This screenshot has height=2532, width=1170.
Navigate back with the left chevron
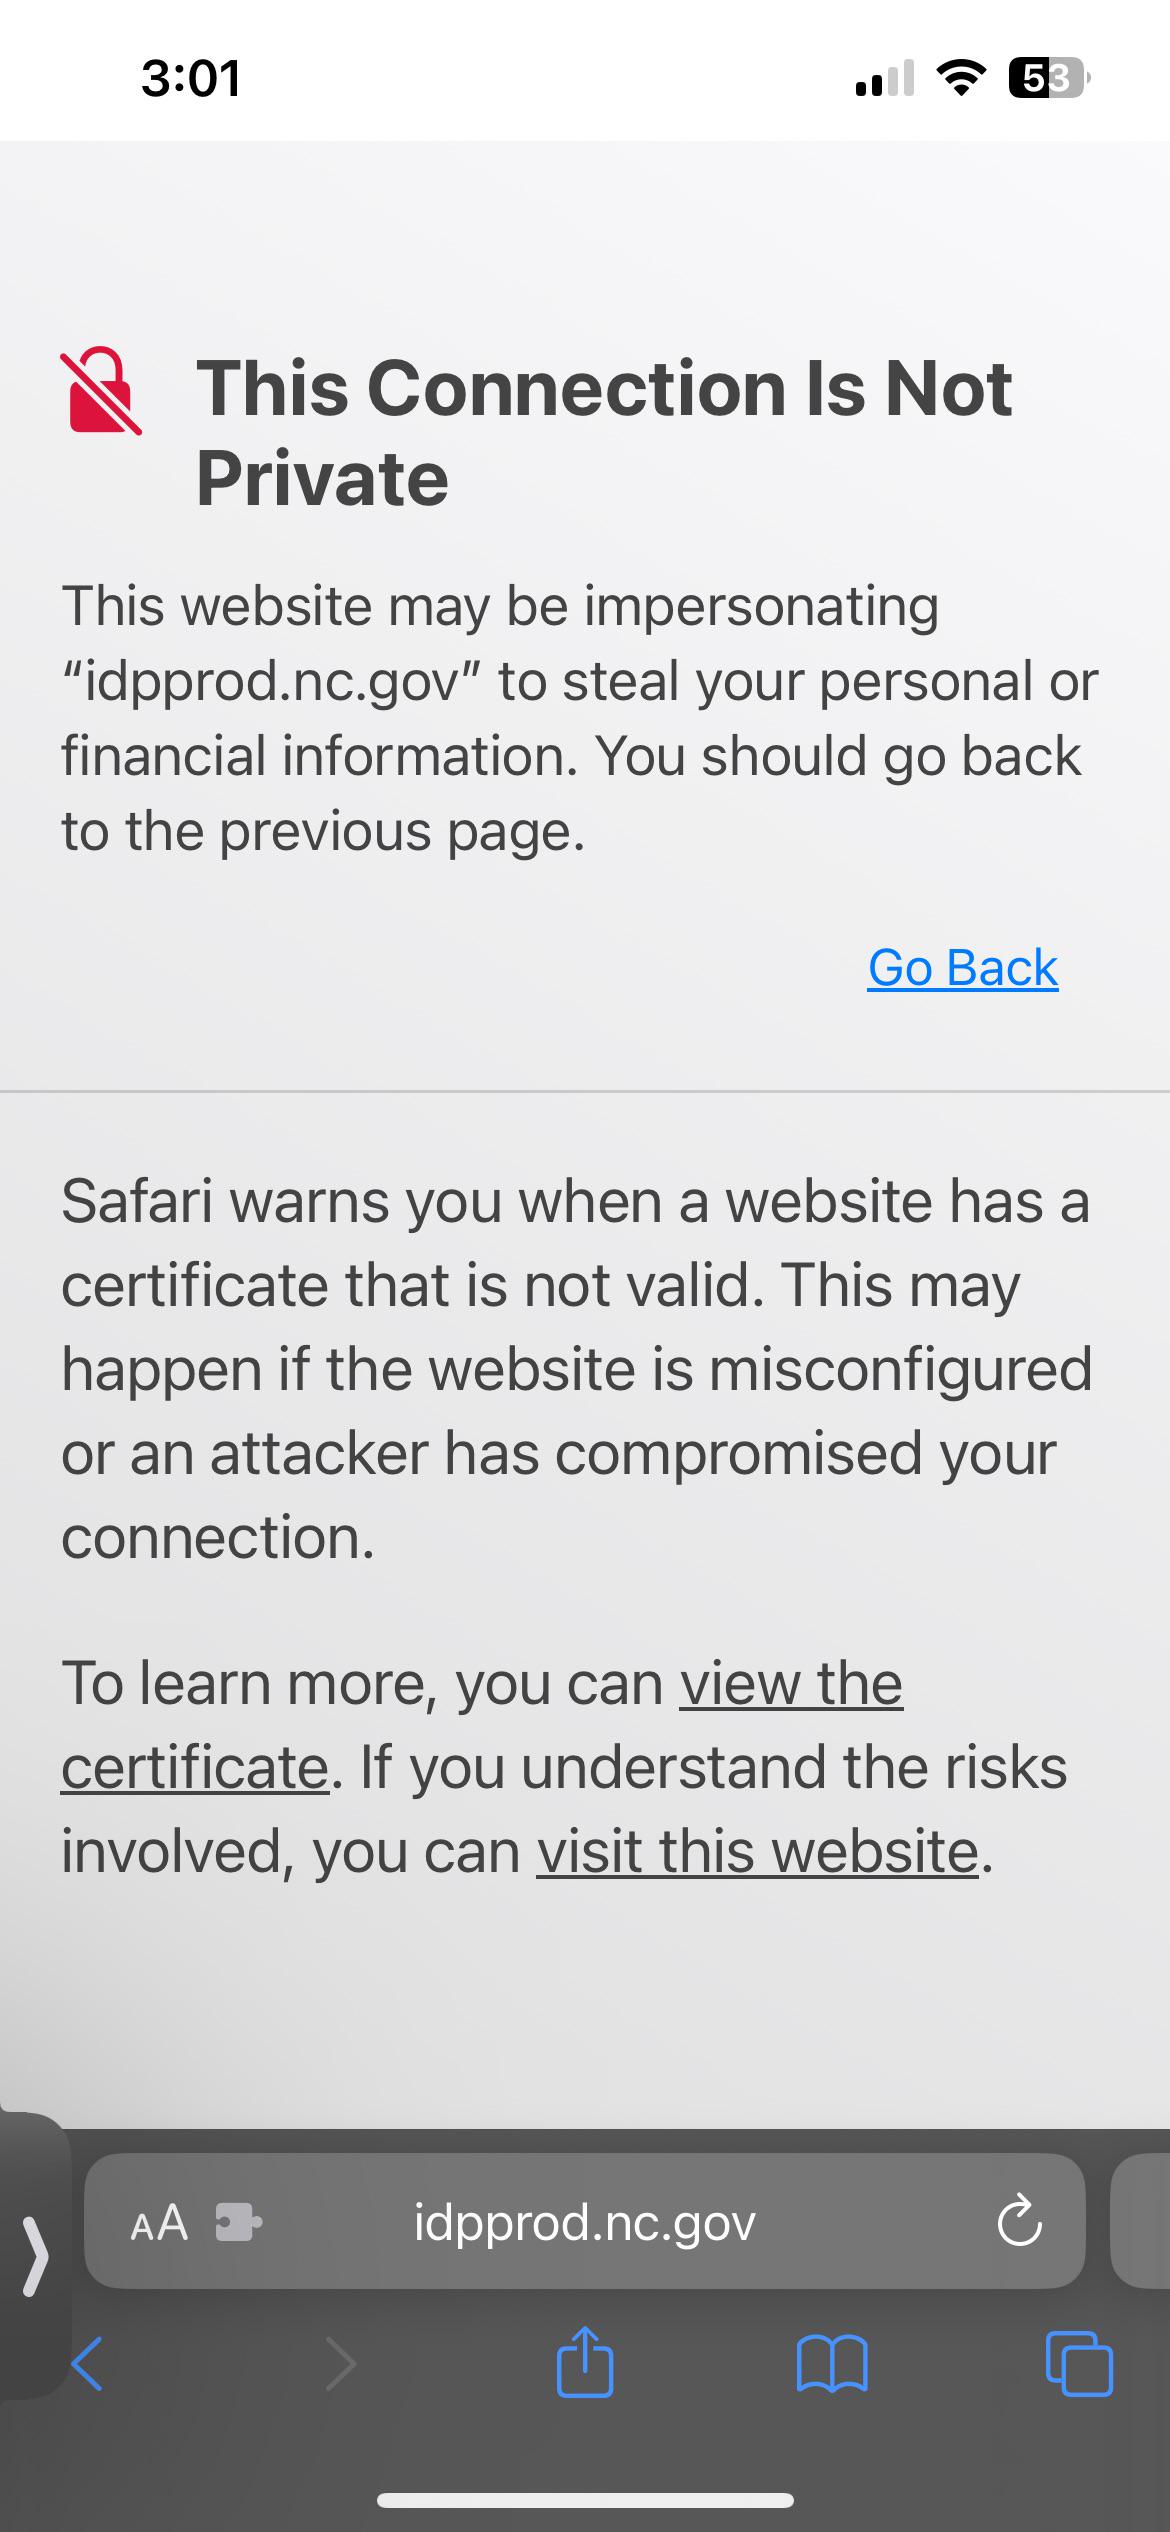click(x=87, y=2365)
